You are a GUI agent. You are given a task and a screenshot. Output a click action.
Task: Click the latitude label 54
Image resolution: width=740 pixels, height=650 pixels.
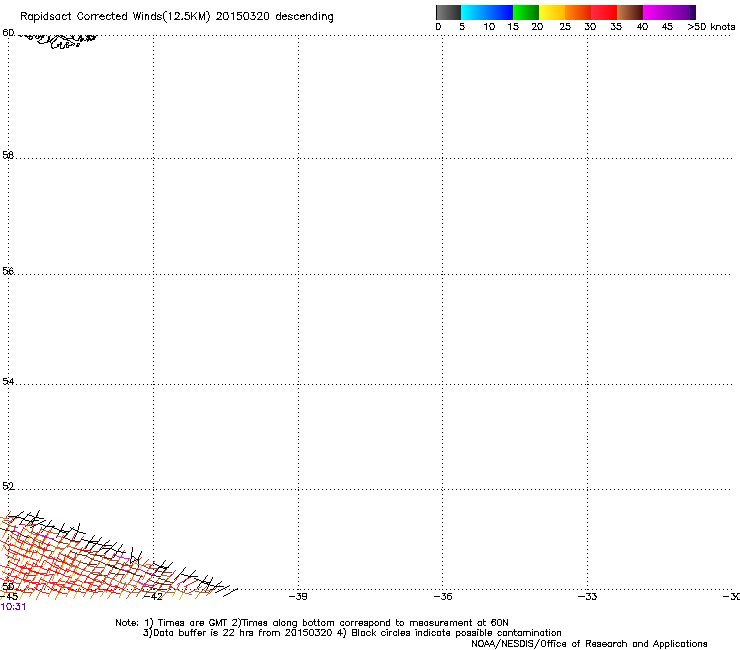tap(8, 381)
